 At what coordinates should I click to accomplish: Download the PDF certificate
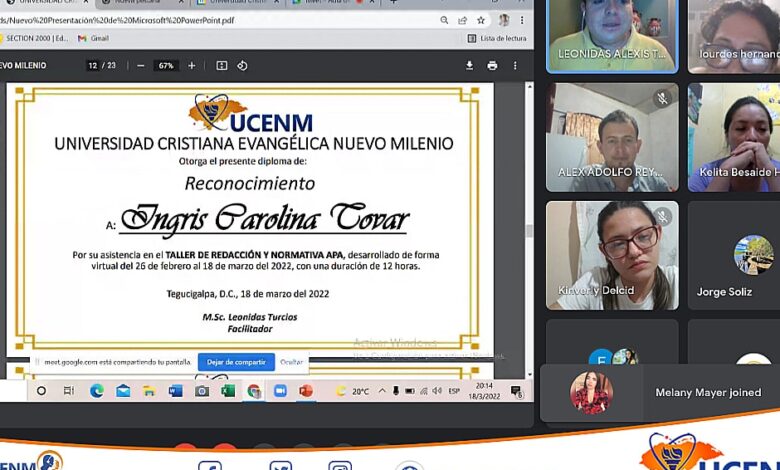tap(469, 65)
